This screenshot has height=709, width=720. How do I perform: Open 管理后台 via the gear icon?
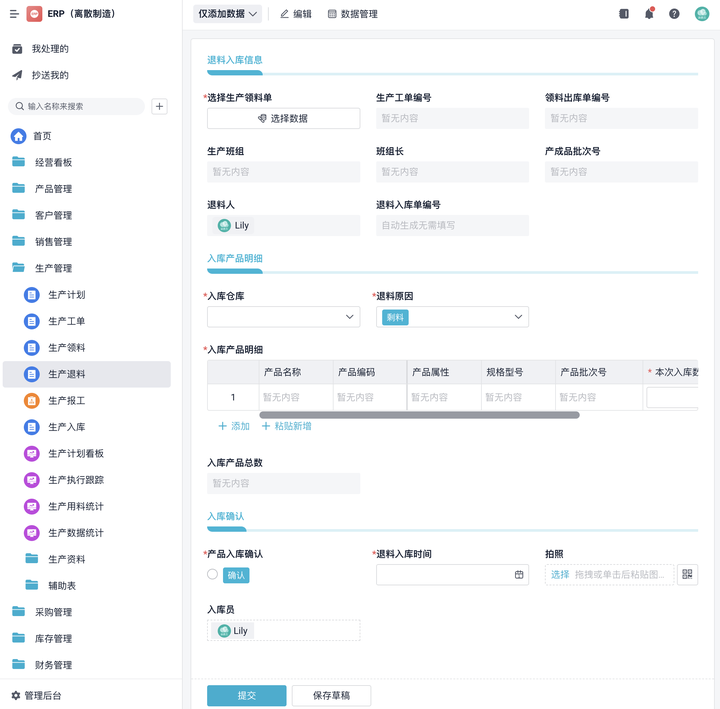click(16, 695)
